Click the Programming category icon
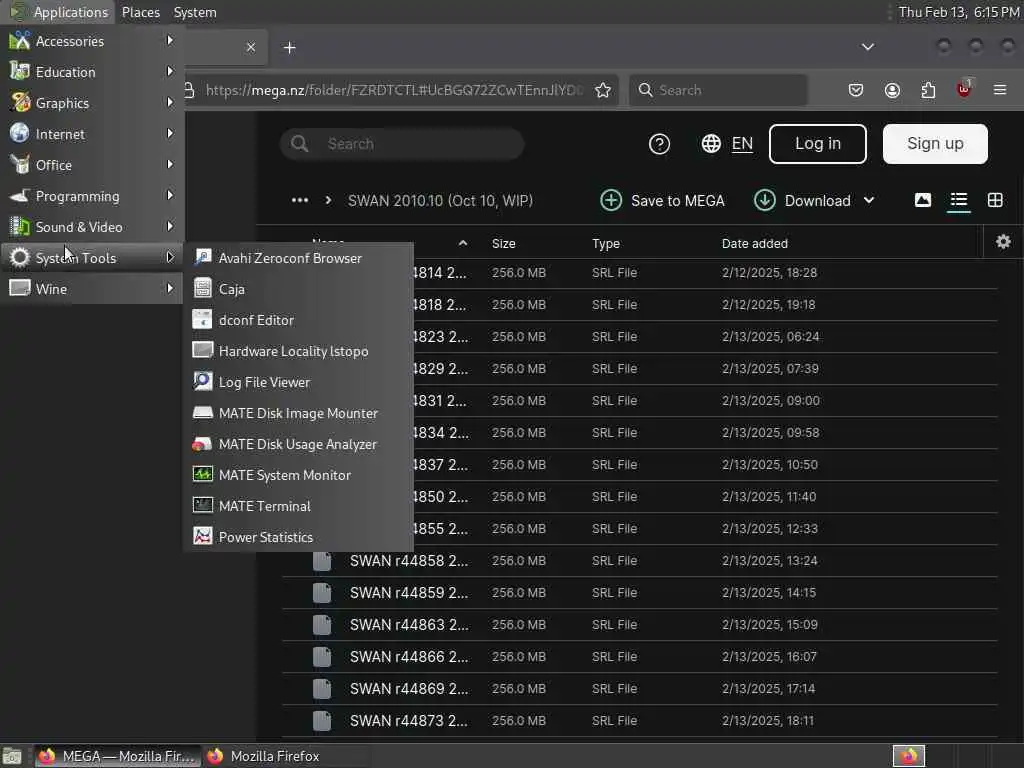 coord(20,195)
